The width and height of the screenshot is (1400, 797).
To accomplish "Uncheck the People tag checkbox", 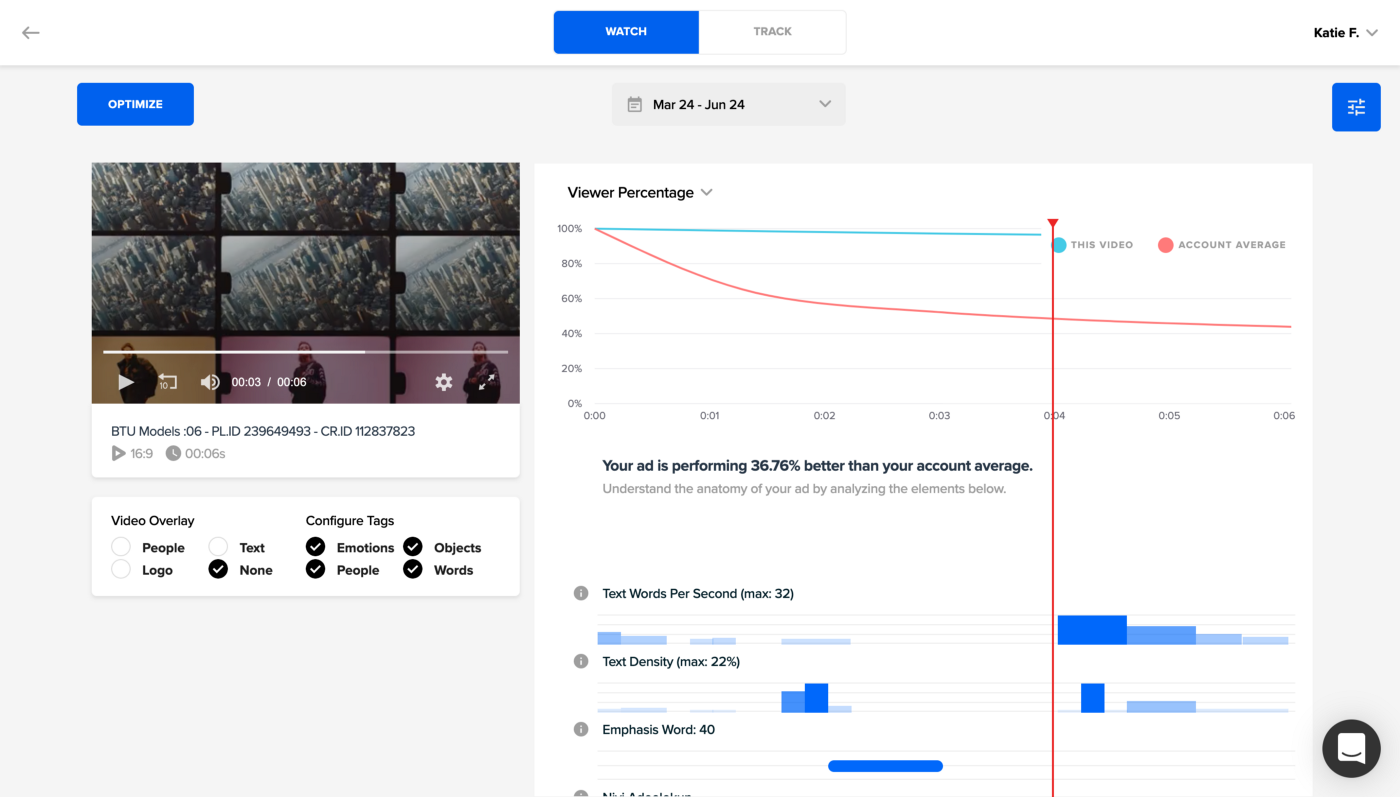I will 315,569.
